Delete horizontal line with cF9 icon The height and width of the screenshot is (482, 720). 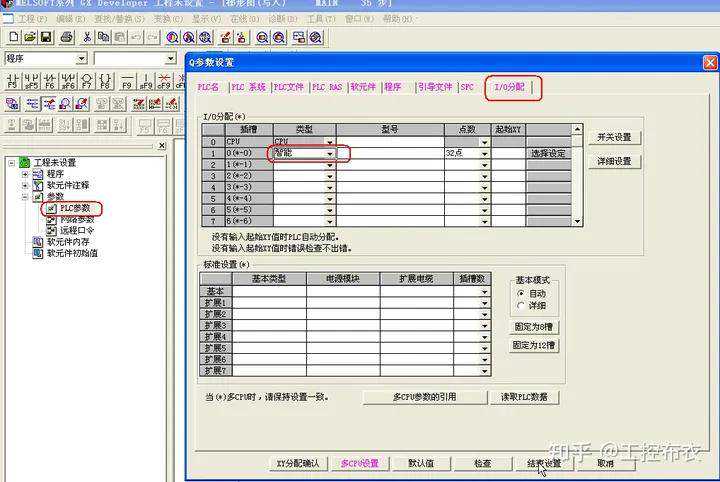[x=164, y=81]
